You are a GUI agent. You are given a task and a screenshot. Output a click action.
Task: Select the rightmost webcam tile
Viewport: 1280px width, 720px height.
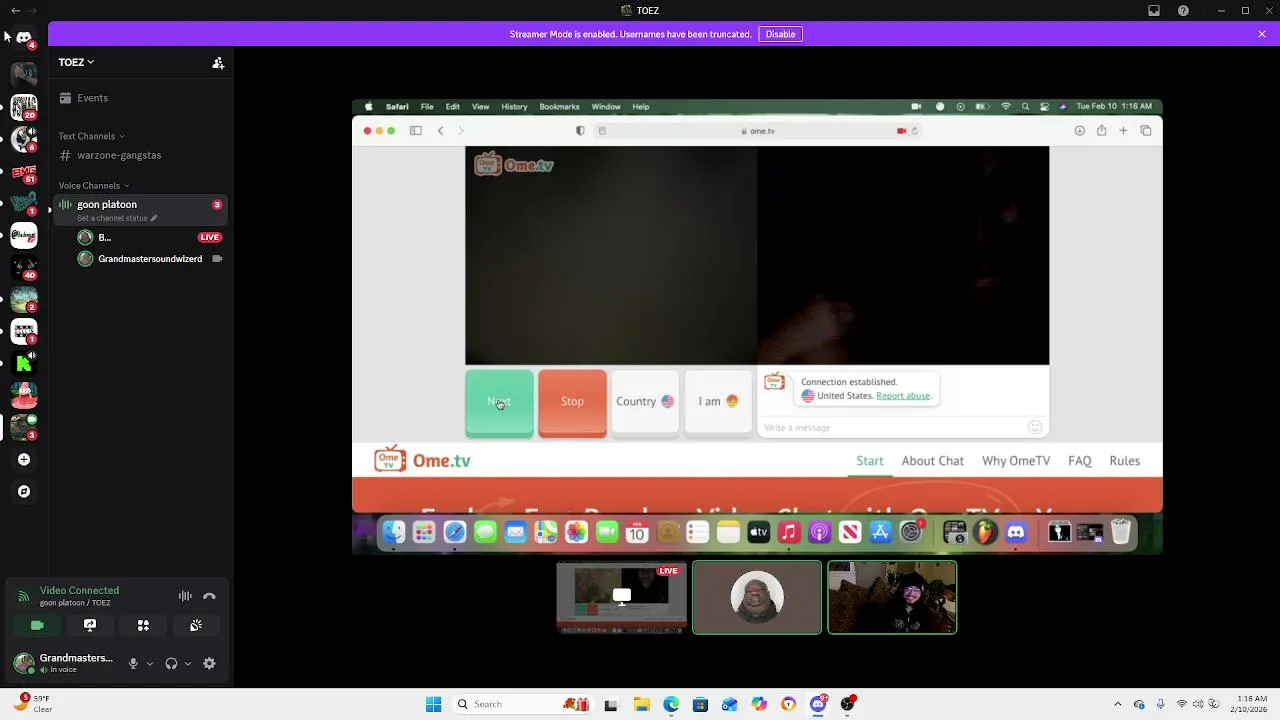click(892, 597)
